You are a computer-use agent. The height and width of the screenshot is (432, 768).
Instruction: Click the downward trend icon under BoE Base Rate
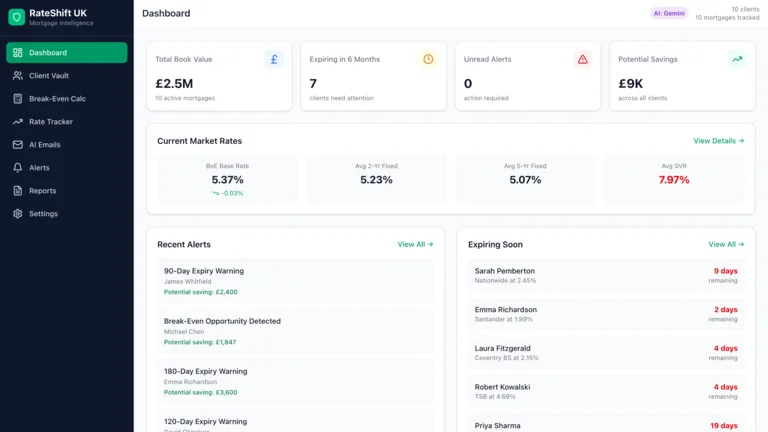pos(215,193)
